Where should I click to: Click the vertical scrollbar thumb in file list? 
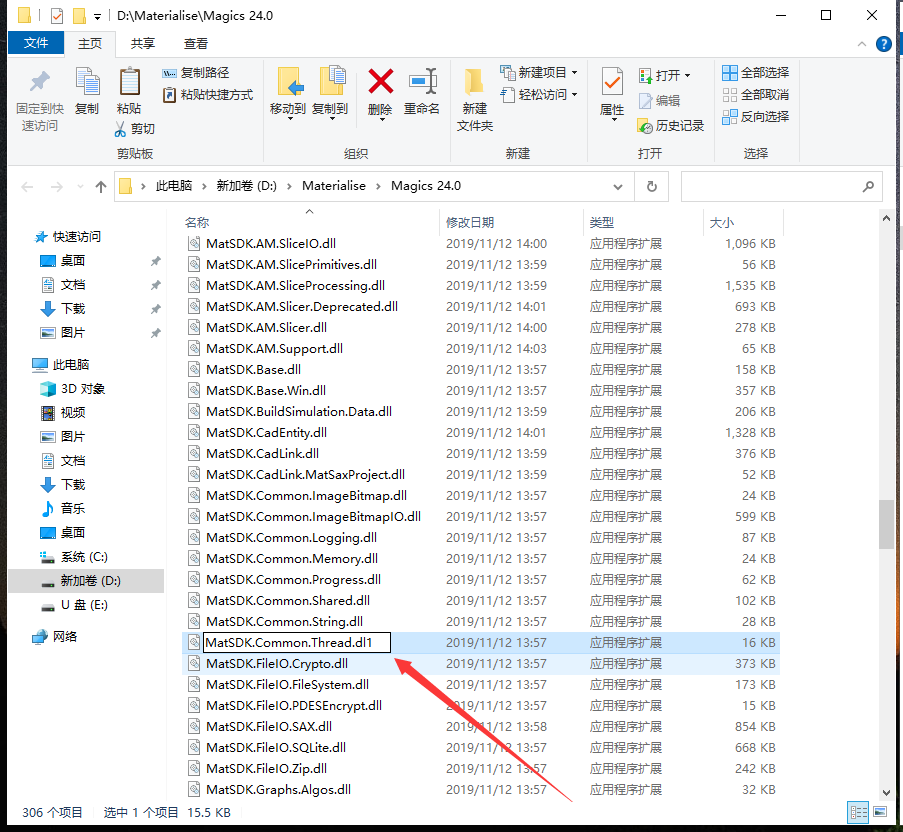point(886,524)
